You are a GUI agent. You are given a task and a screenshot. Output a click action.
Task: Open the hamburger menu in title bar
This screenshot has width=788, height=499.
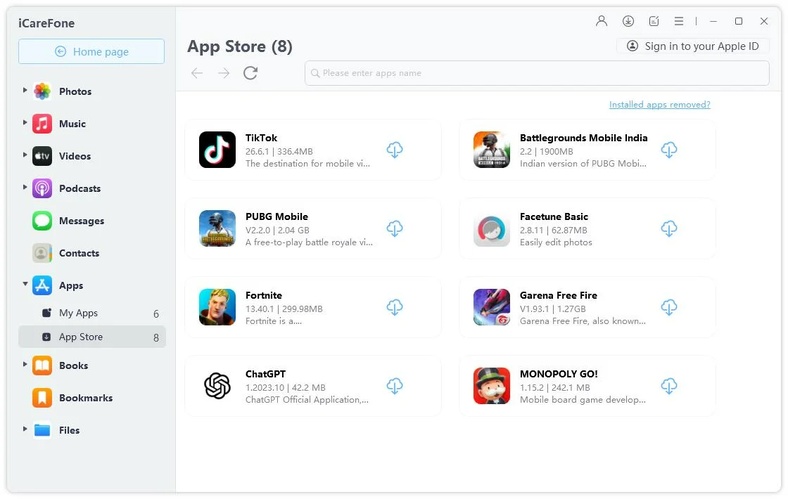[x=679, y=21]
